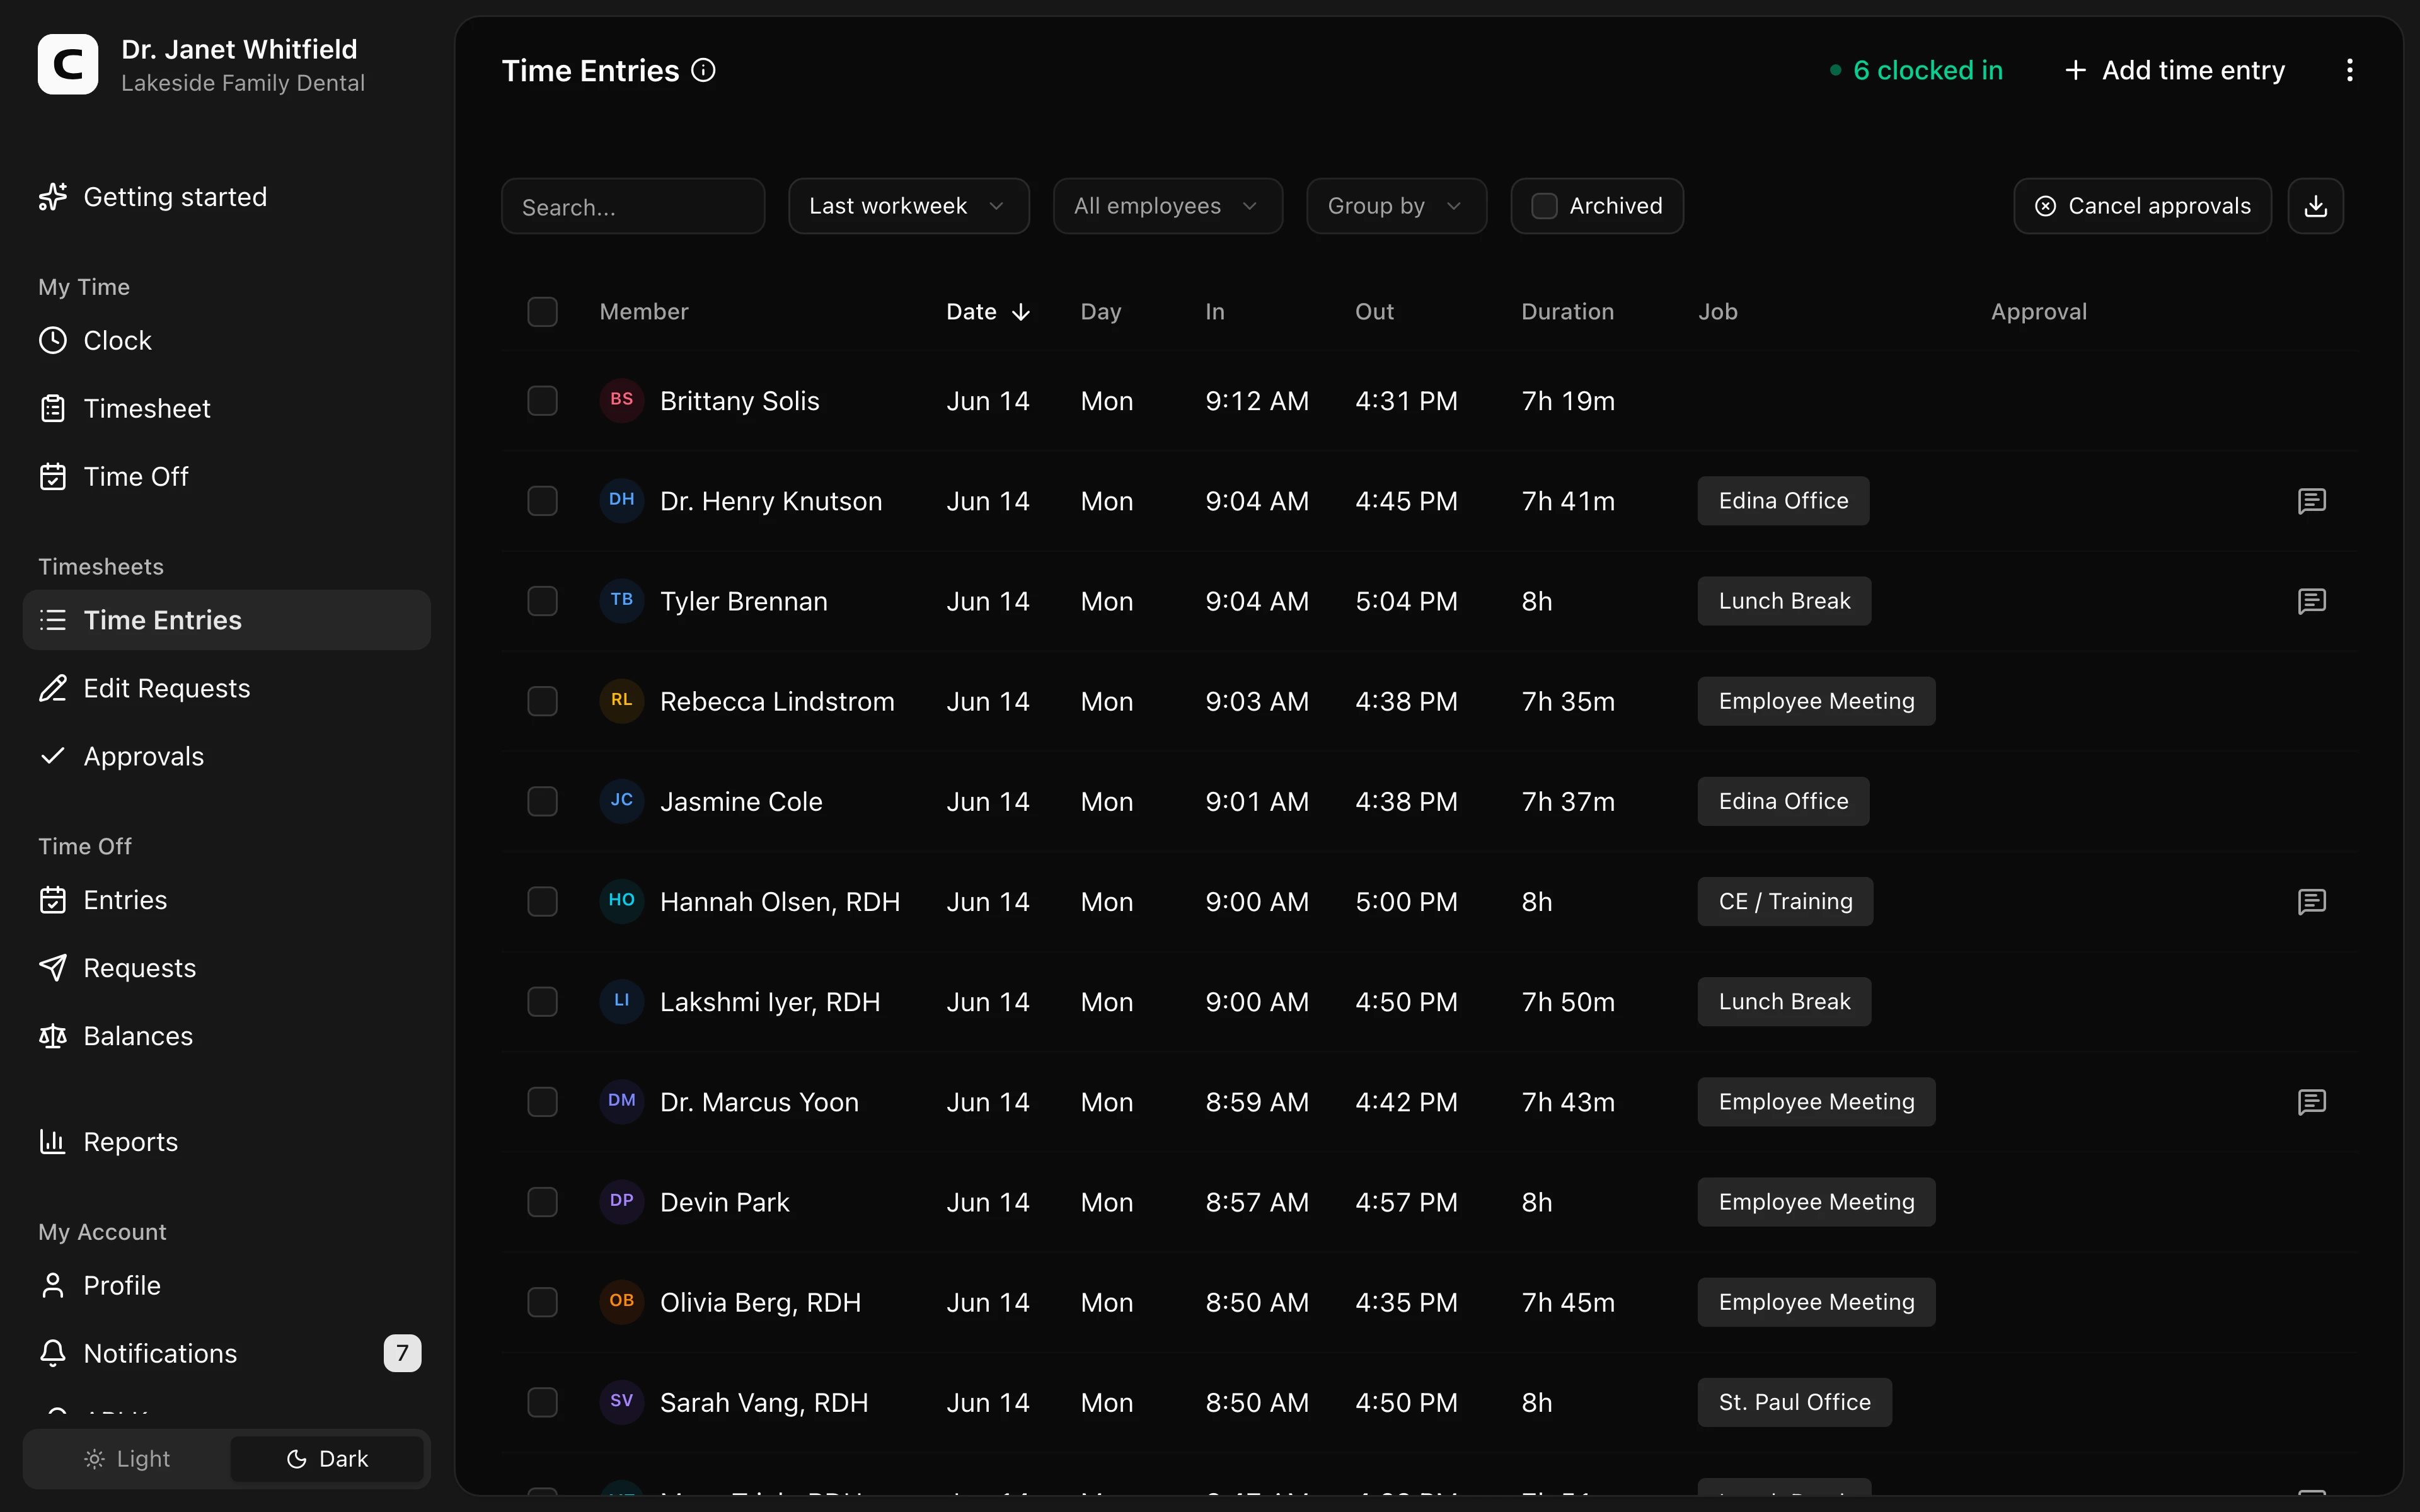Click Cancel approvals button

coord(2142,206)
